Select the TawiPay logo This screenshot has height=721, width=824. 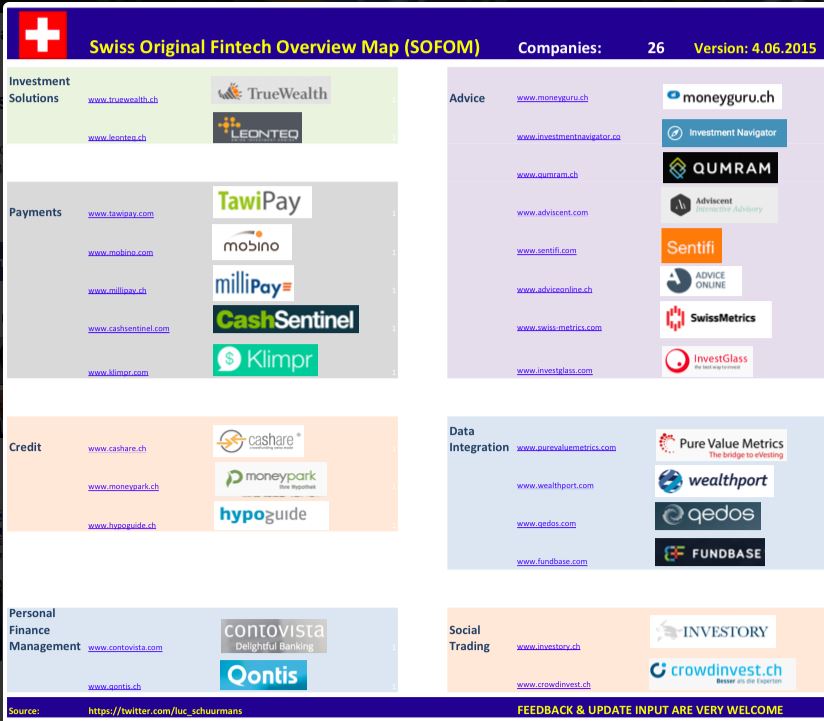tap(262, 202)
